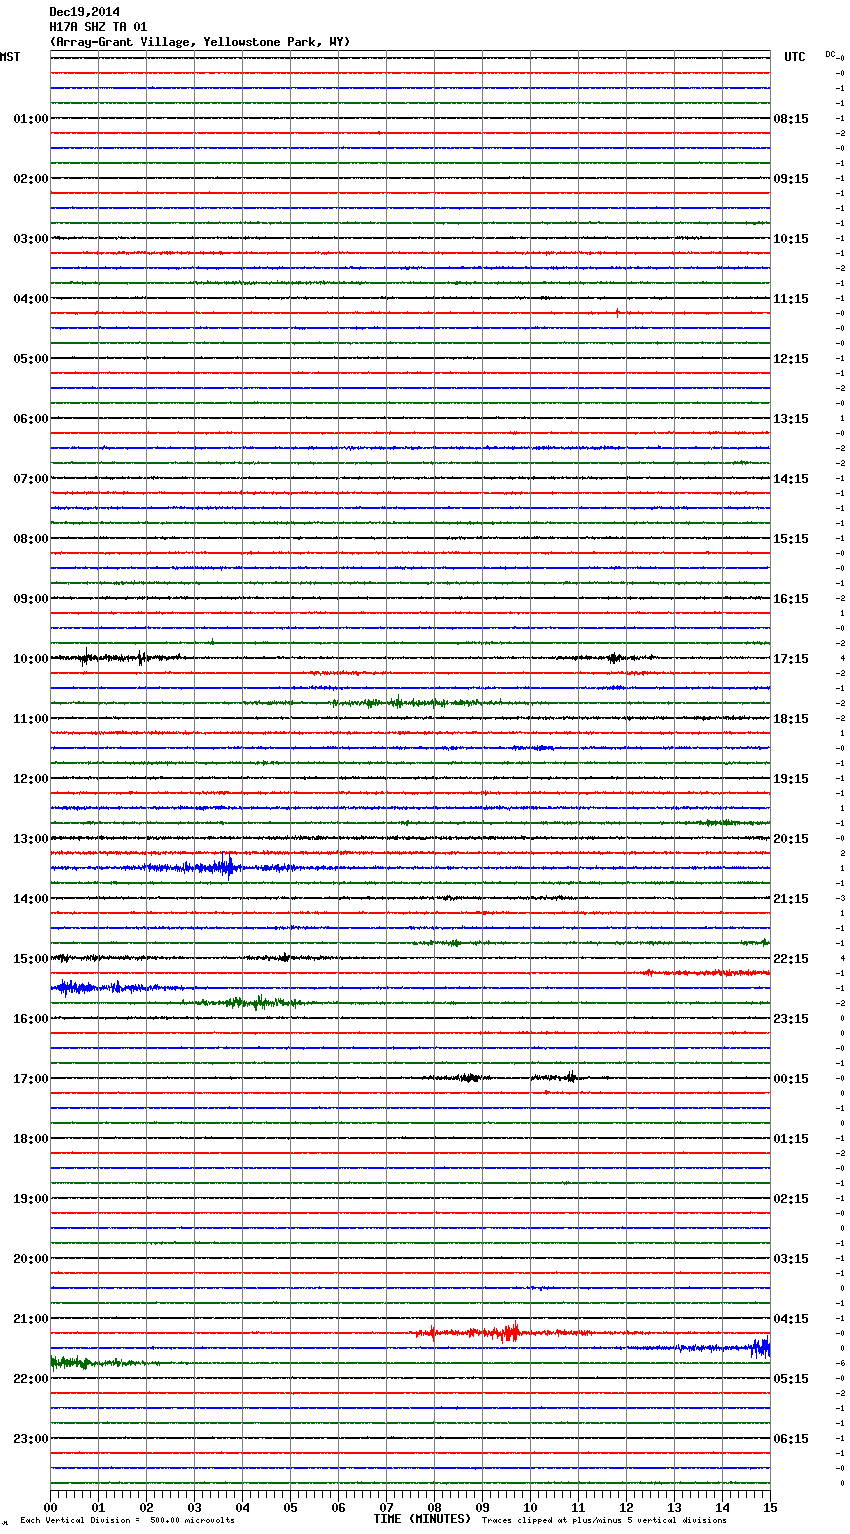Select the 11:00 MST time label
This screenshot has height=1534, width=850.
point(31,719)
